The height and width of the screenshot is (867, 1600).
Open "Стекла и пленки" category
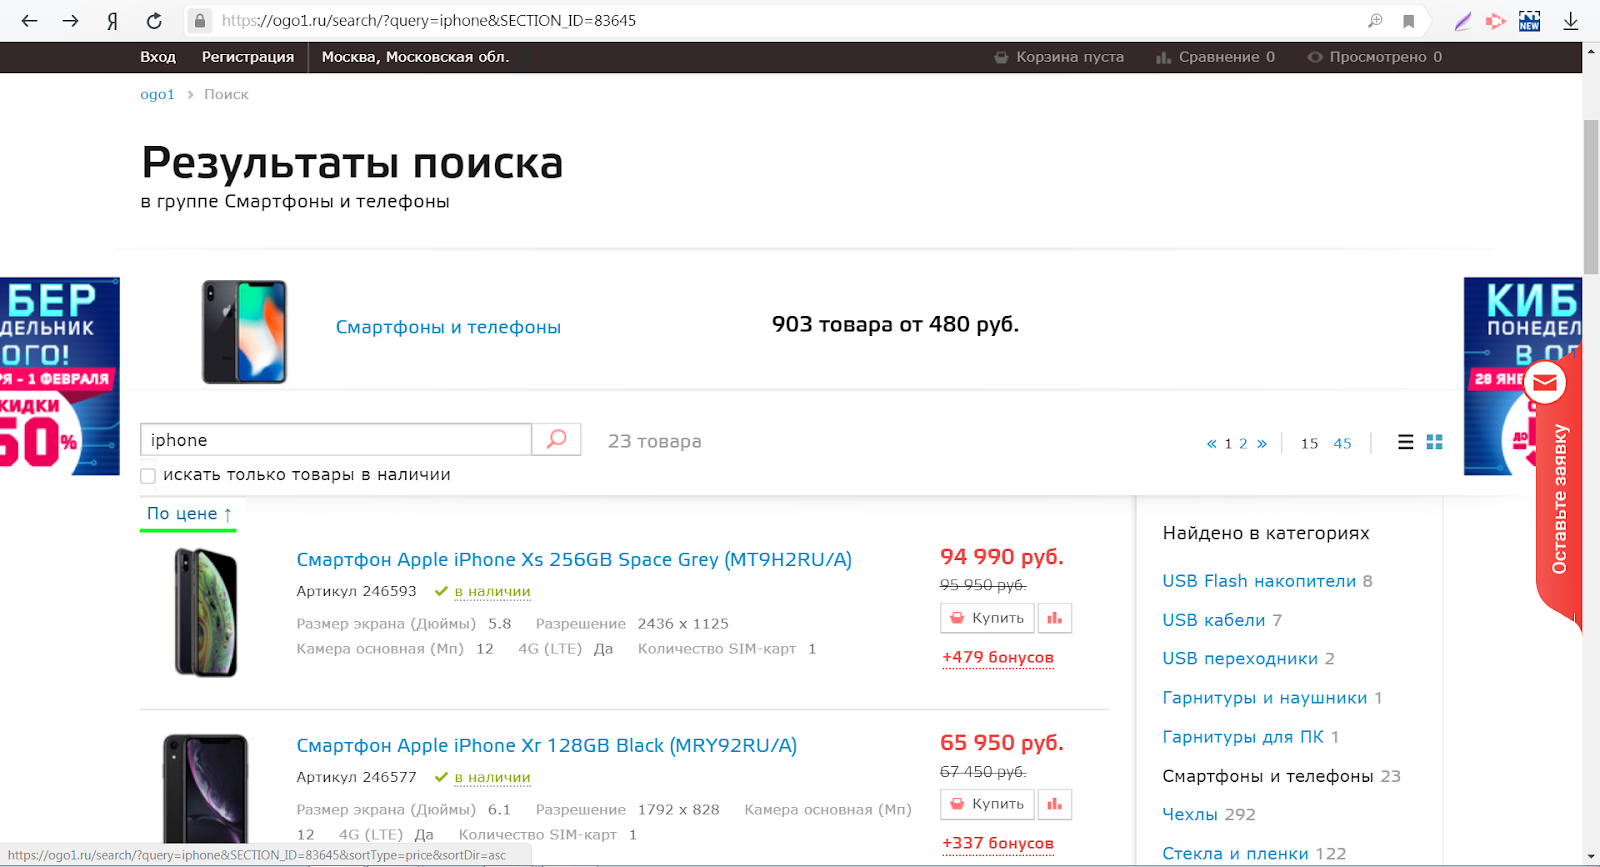pyautogui.click(x=1235, y=854)
